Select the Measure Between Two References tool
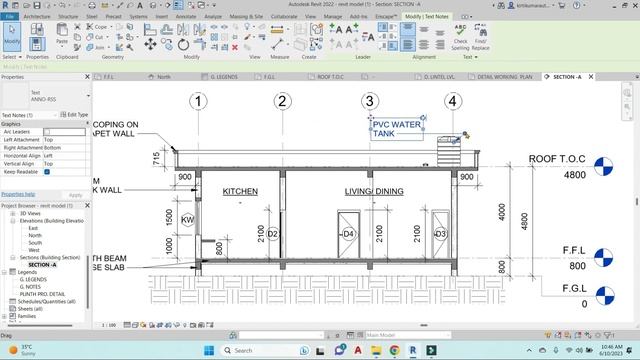The width and height of the screenshot is (640, 360). click(x=277, y=29)
